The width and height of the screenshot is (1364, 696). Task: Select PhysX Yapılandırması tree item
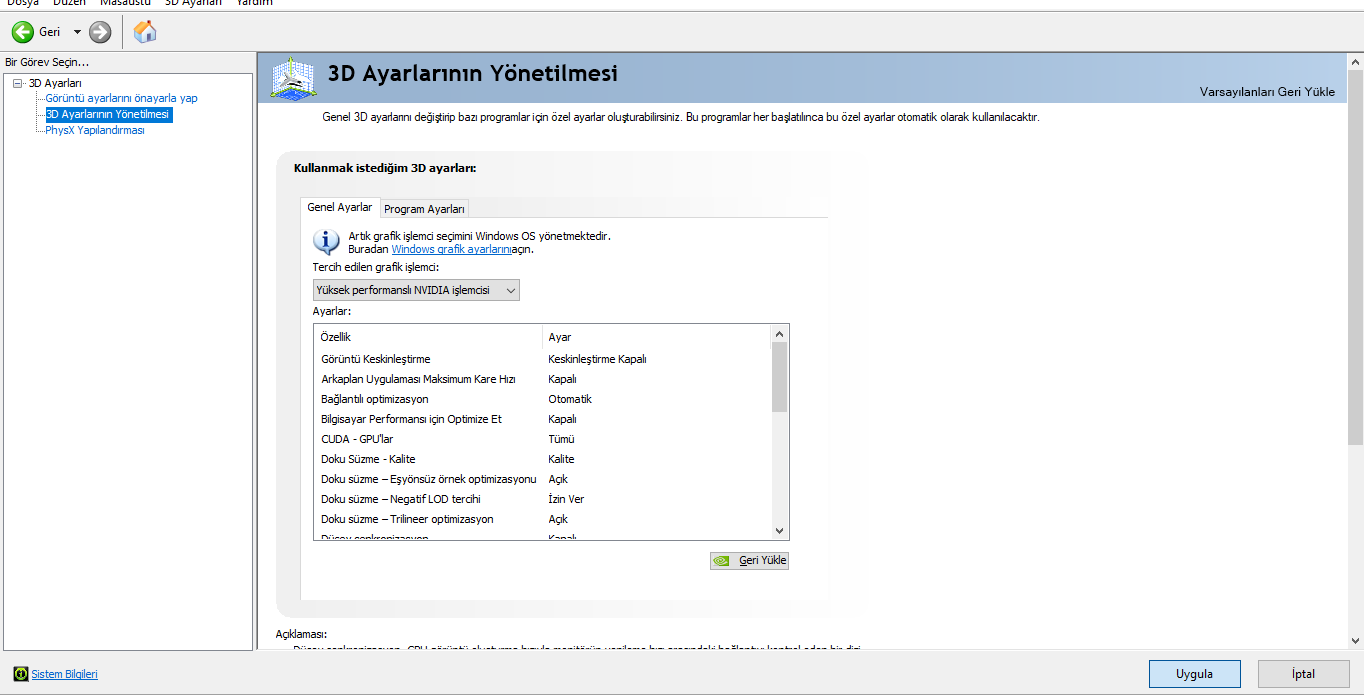[x=95, y=130]
